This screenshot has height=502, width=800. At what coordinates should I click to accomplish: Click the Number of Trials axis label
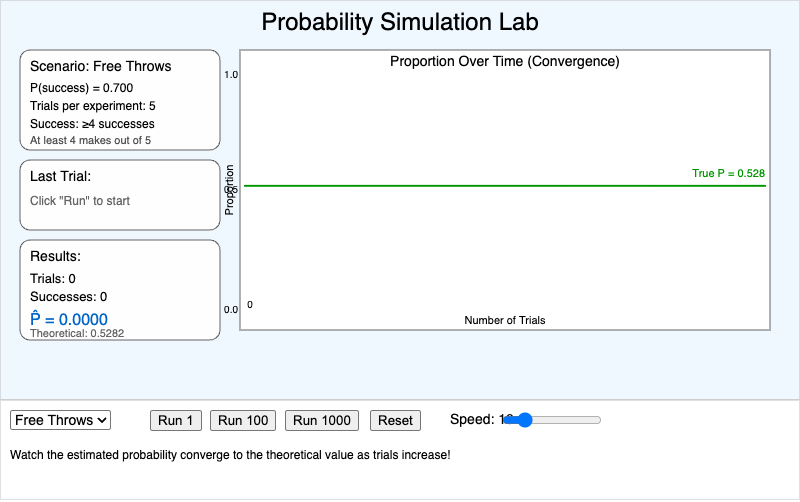click(505, 320)
